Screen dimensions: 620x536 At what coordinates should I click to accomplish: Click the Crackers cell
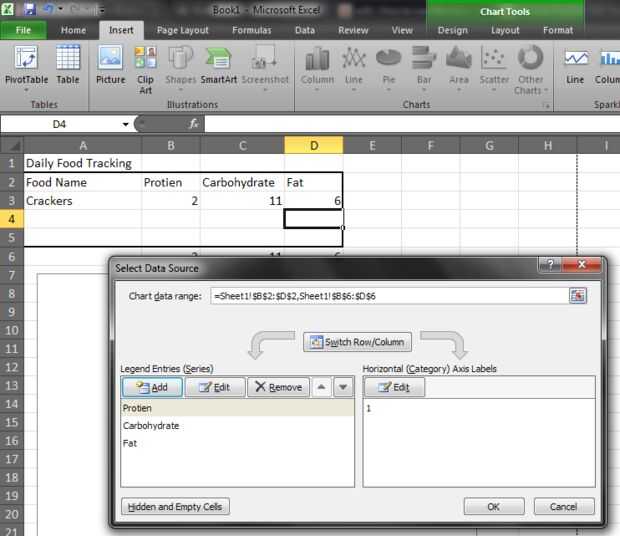(x=83, y=201)
